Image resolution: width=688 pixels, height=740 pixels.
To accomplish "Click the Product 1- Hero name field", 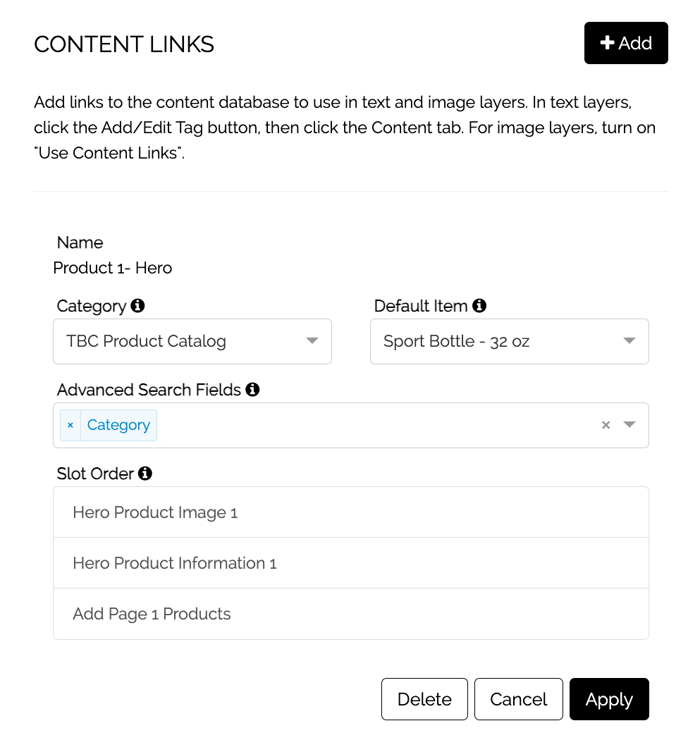I will tap(112, 268).
